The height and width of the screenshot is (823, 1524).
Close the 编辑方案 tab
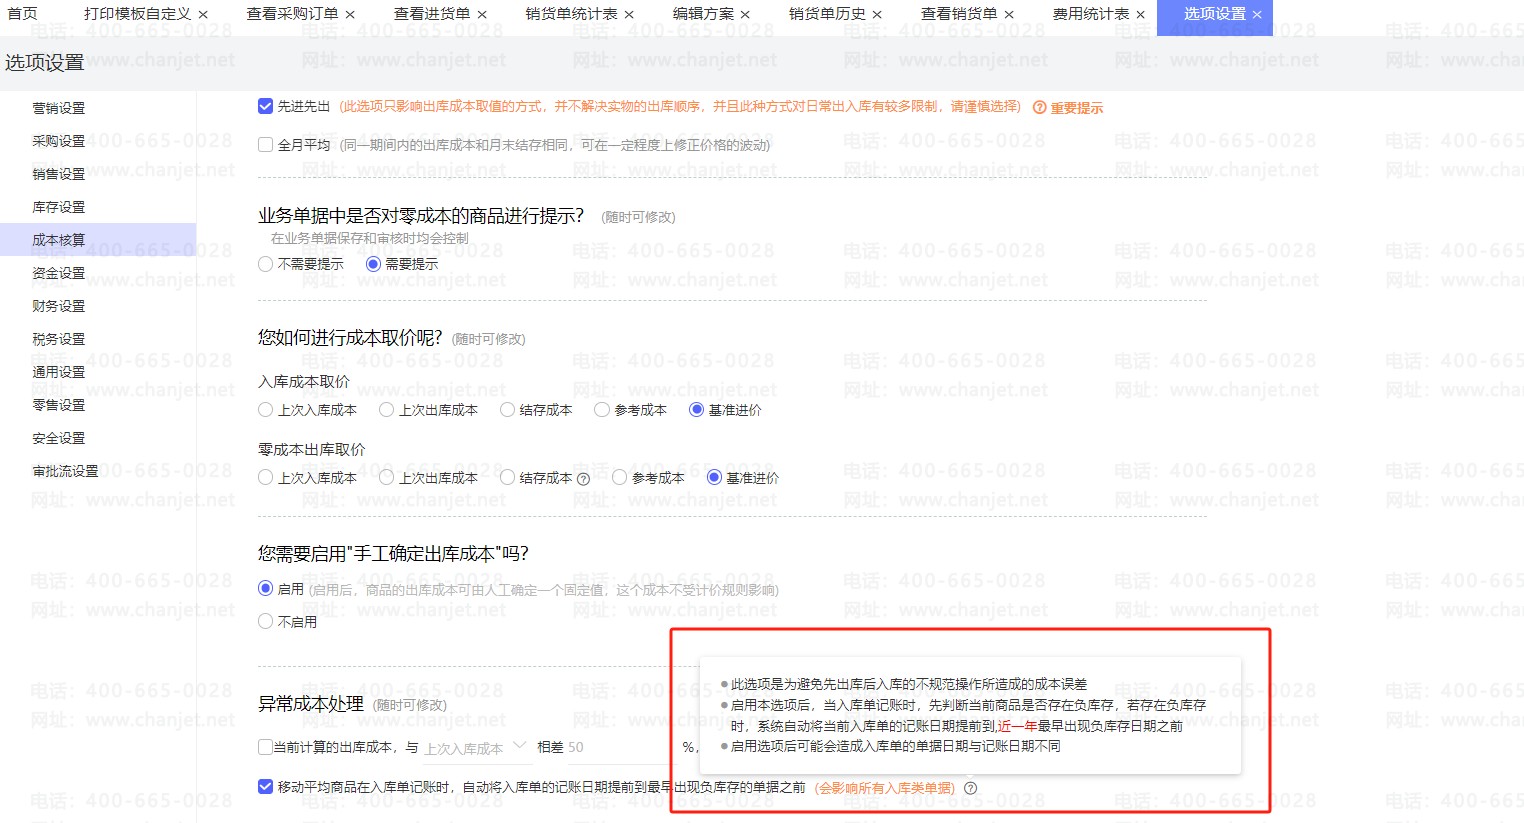click(x=745, y=15)
